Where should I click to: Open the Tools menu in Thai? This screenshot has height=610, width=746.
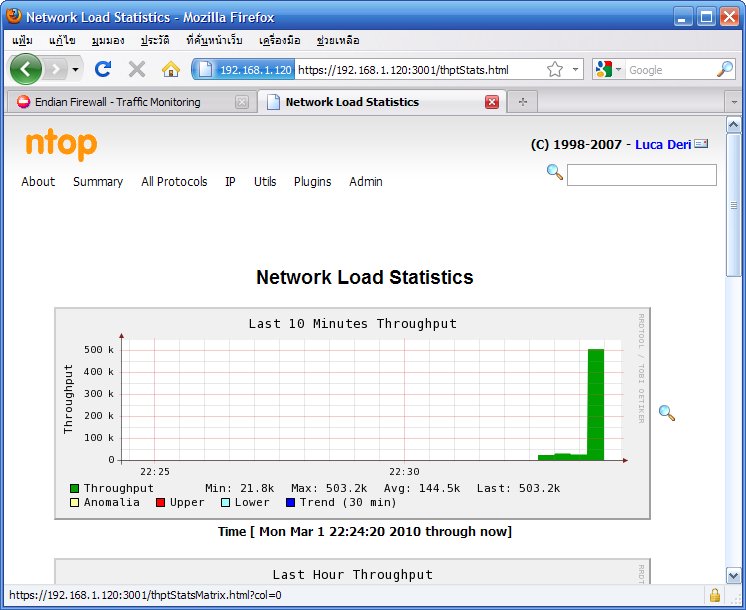tap(280, 40)
